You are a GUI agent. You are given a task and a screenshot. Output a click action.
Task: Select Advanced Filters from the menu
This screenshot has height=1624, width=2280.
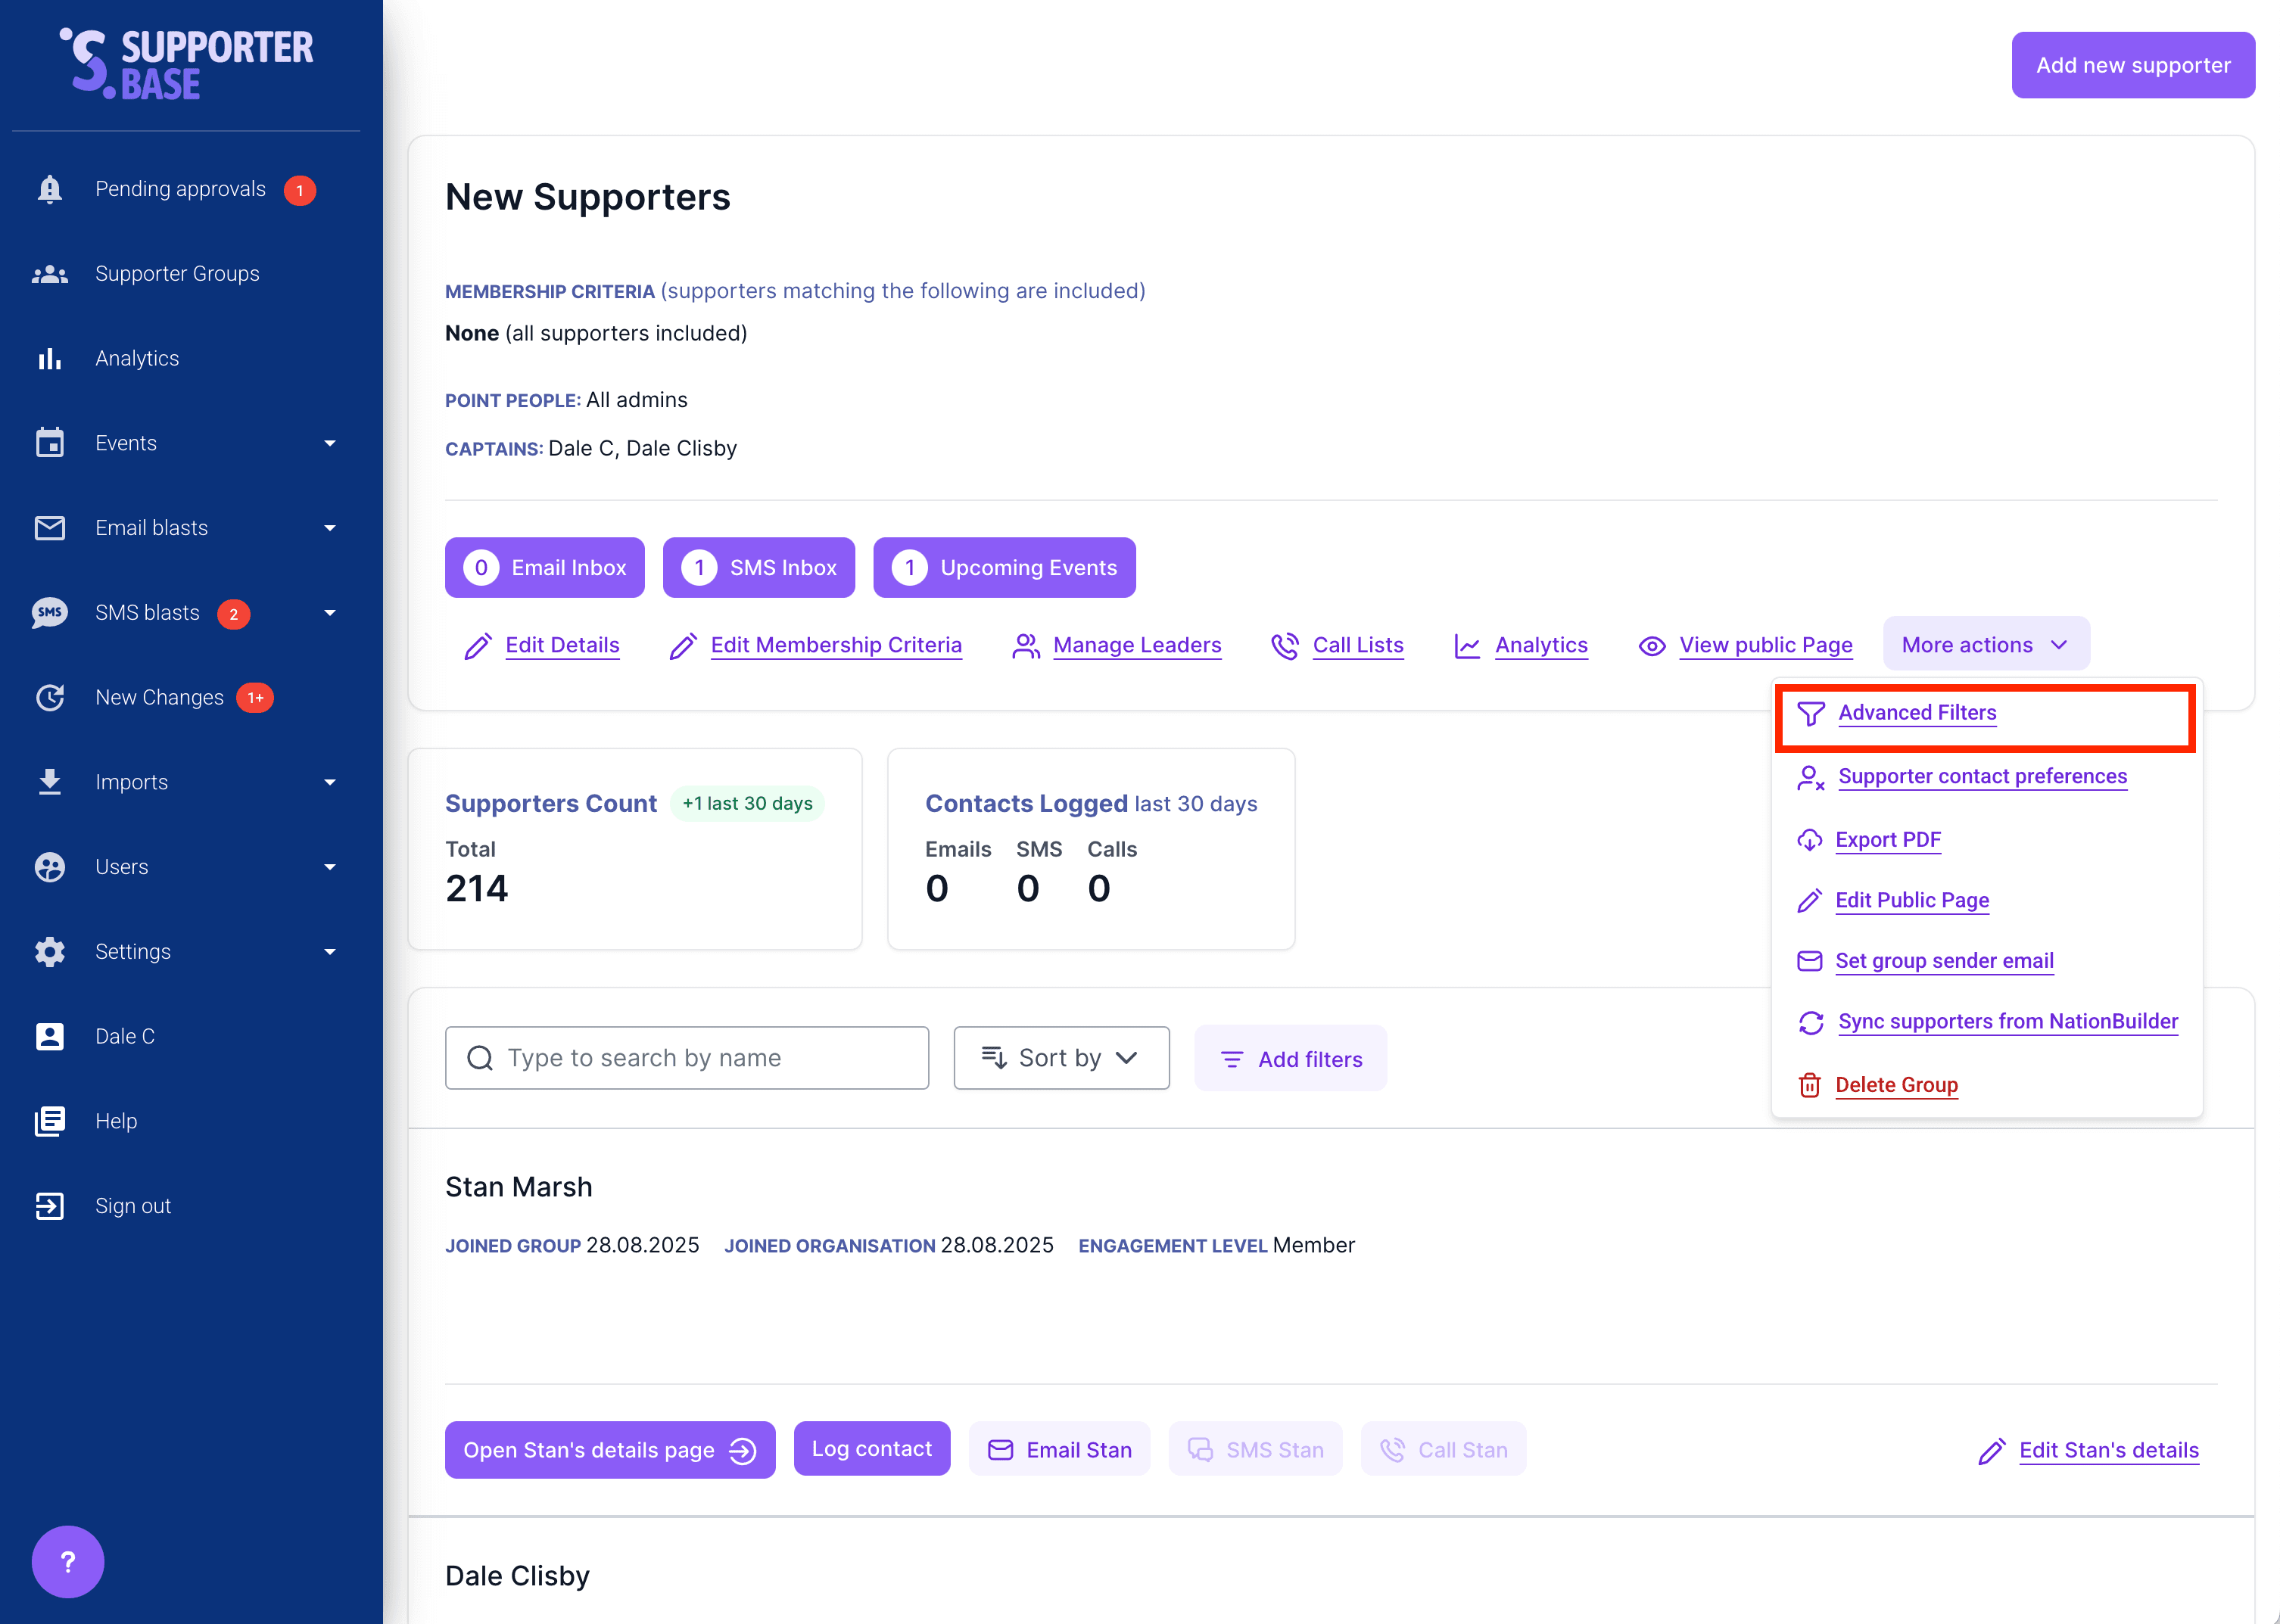pos(1916,713)
